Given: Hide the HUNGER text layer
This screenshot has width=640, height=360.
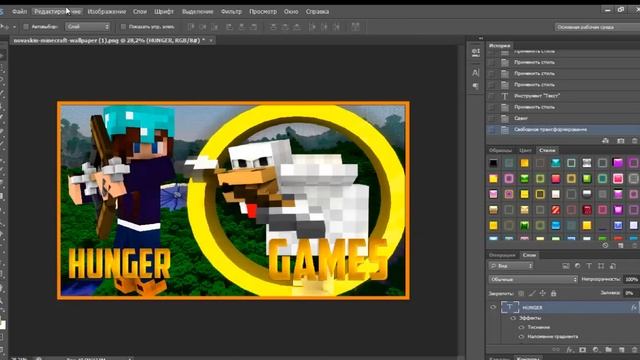Looking at the screenshot, I should click(x=493, y=307).
